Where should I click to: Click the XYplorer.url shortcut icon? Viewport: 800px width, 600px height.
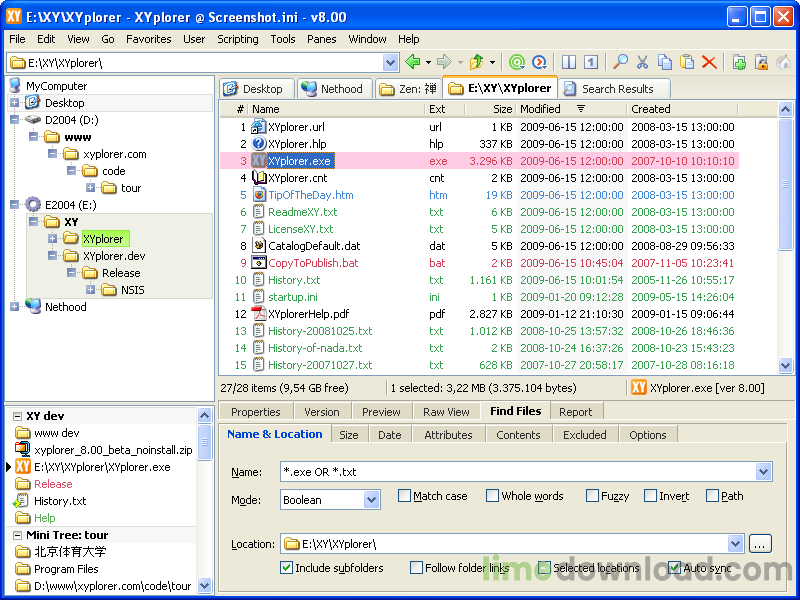259,127
